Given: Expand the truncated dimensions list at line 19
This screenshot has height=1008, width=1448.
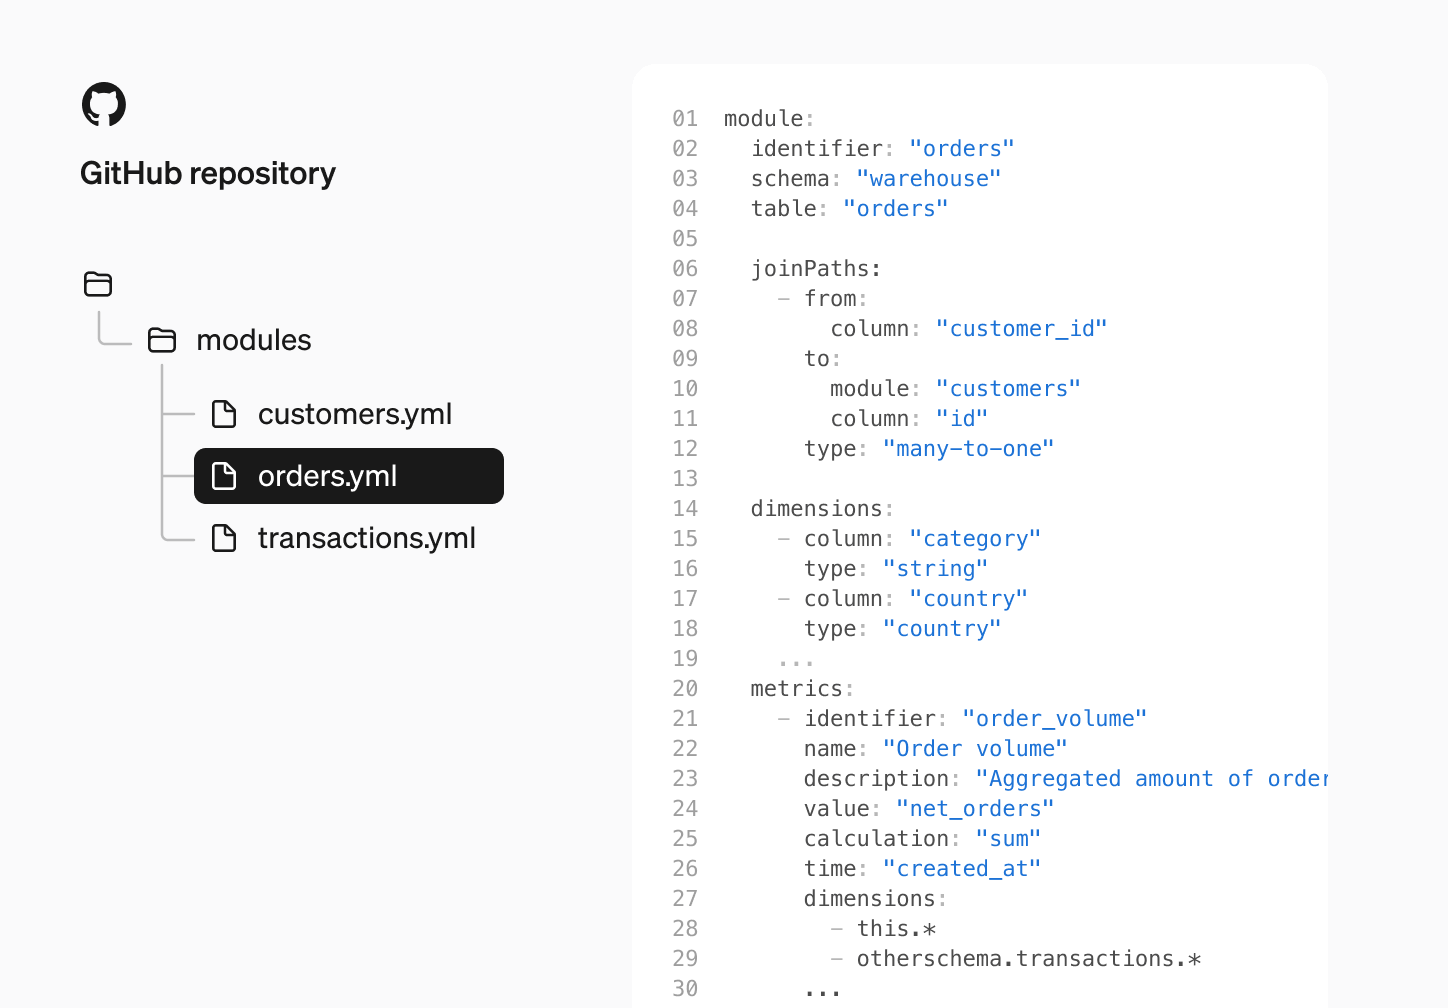Looking at the screenshot, I should [795, 658].
